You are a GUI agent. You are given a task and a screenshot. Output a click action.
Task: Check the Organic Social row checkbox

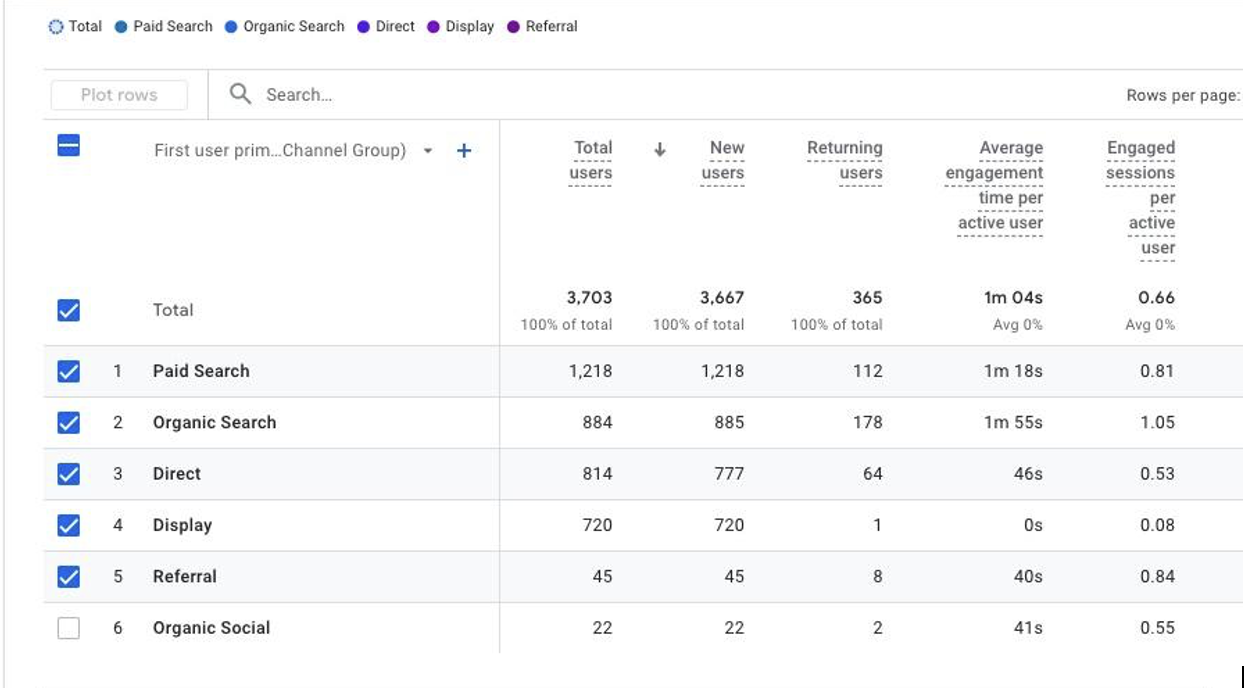click(68, 628)
